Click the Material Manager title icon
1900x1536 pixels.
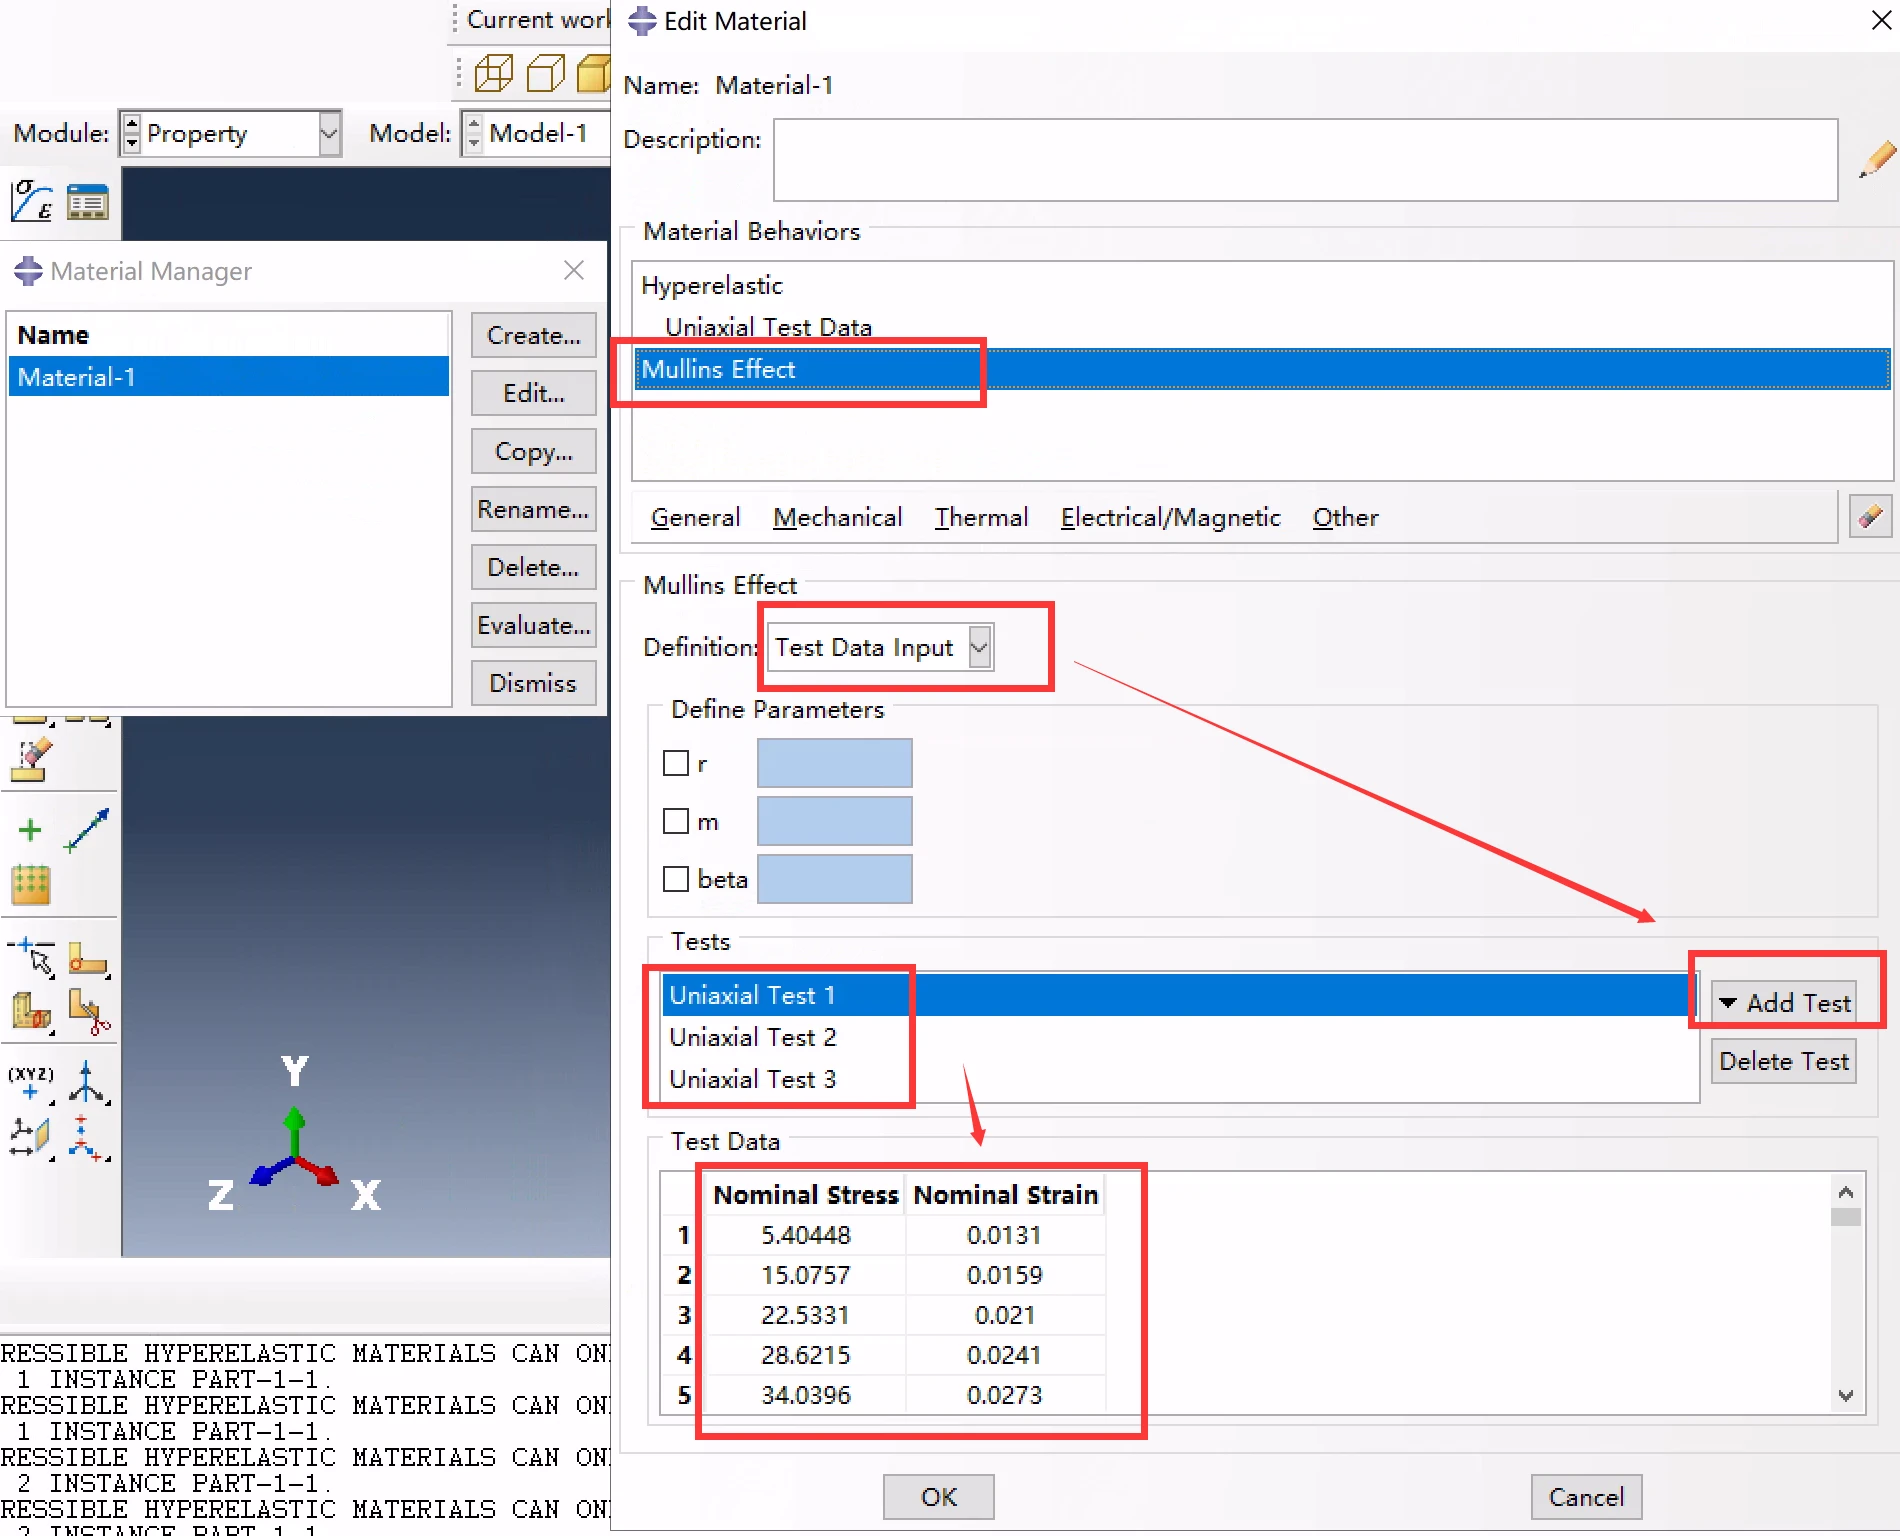coord(28,271)
